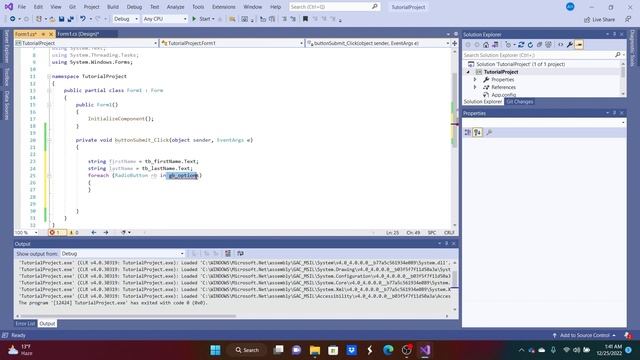Click the top Search (Ctrl+Q) box

pyautogui.click(x=334, y=7)
